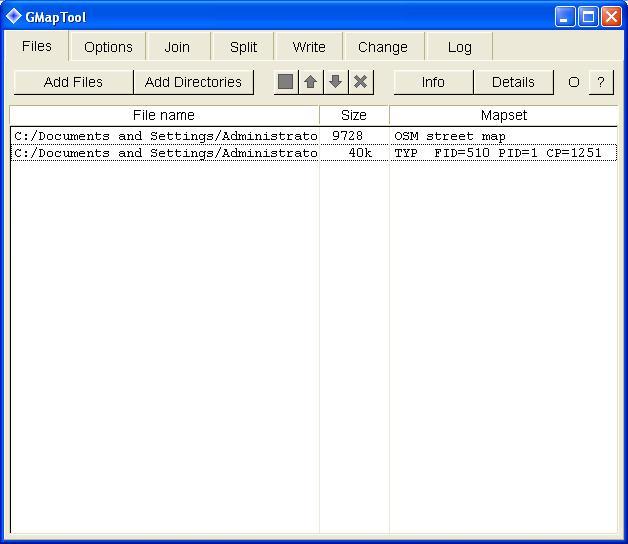
Task: Click the GMapTool title bar diamond icon
Action: coord(14,16)
